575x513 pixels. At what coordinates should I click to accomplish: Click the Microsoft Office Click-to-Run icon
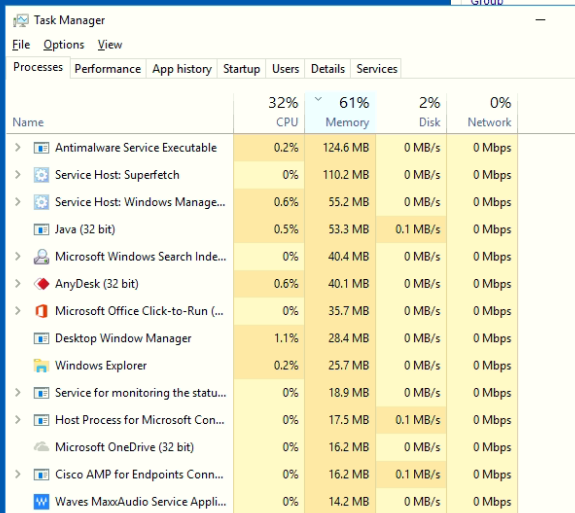pyautogui.click(x=41, y=311)
